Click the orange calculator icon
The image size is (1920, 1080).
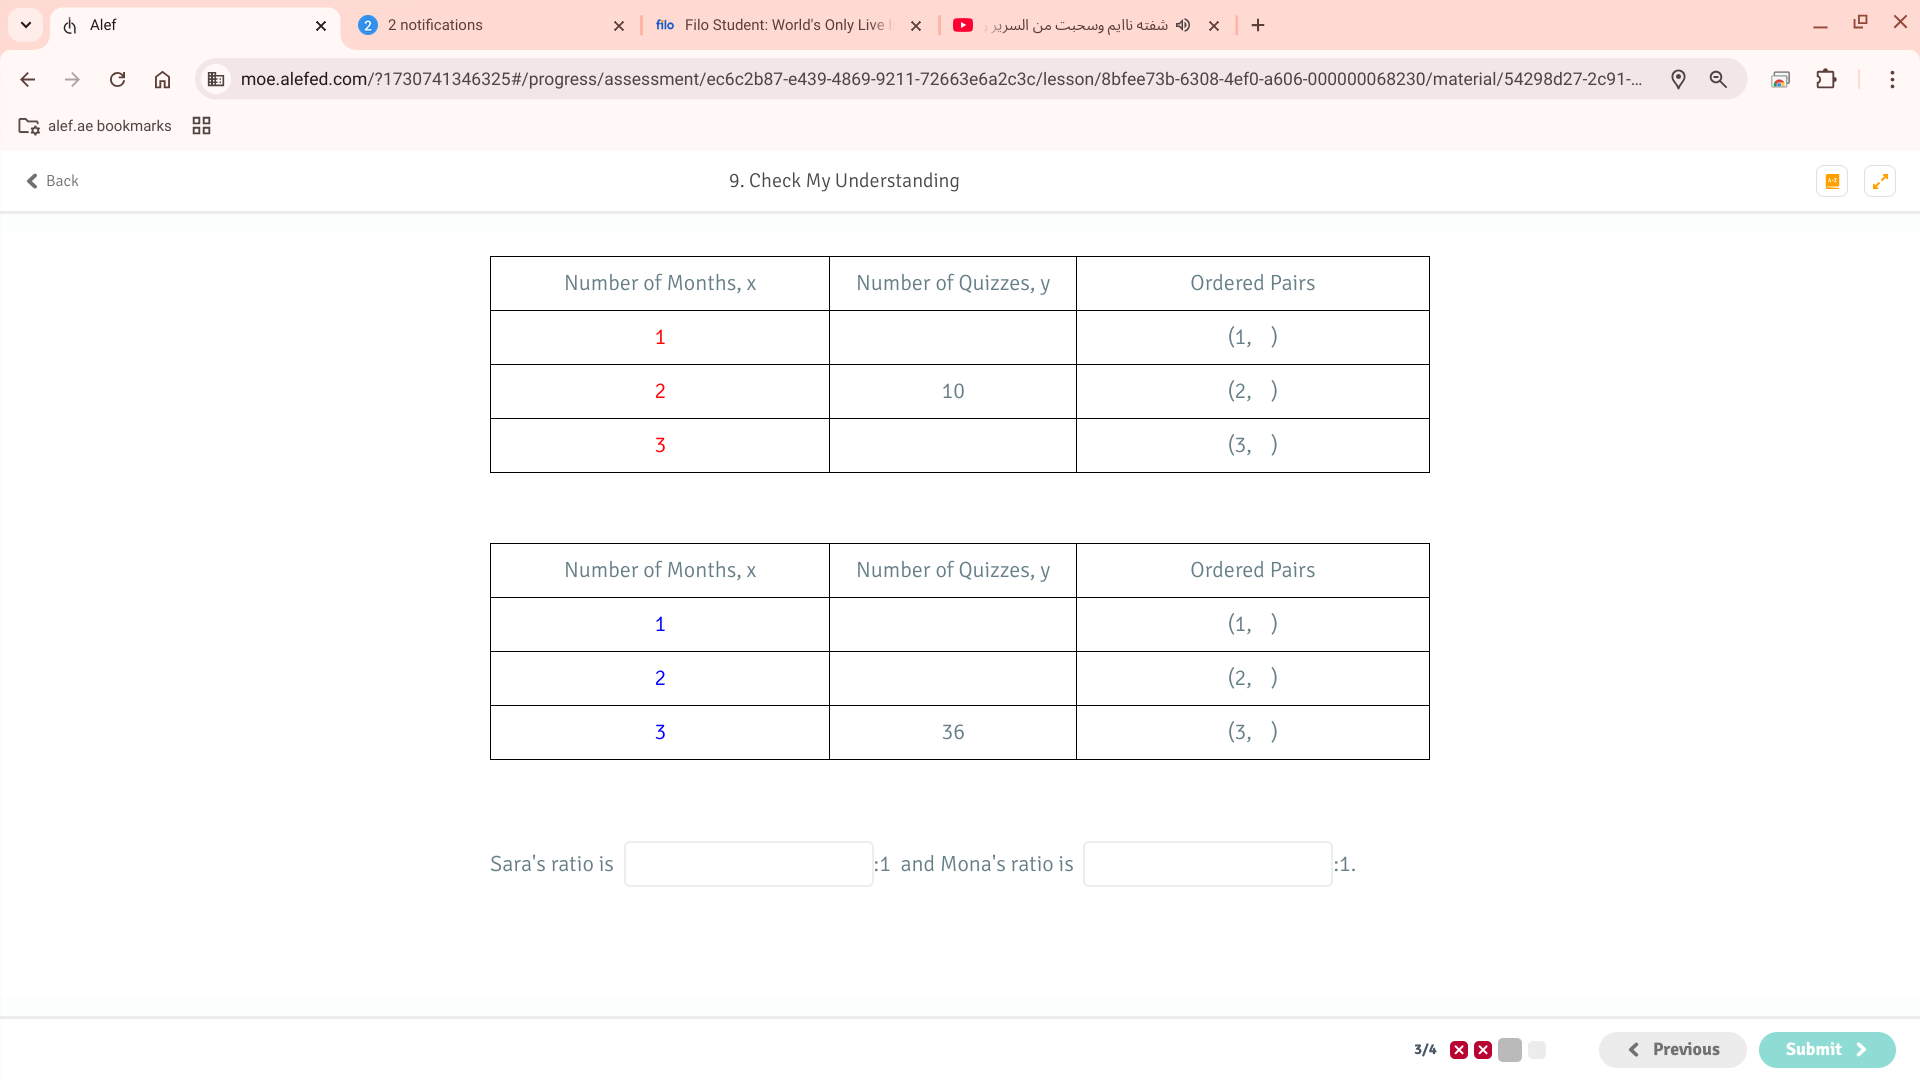pyautogui.click(x=1832, y=181)
